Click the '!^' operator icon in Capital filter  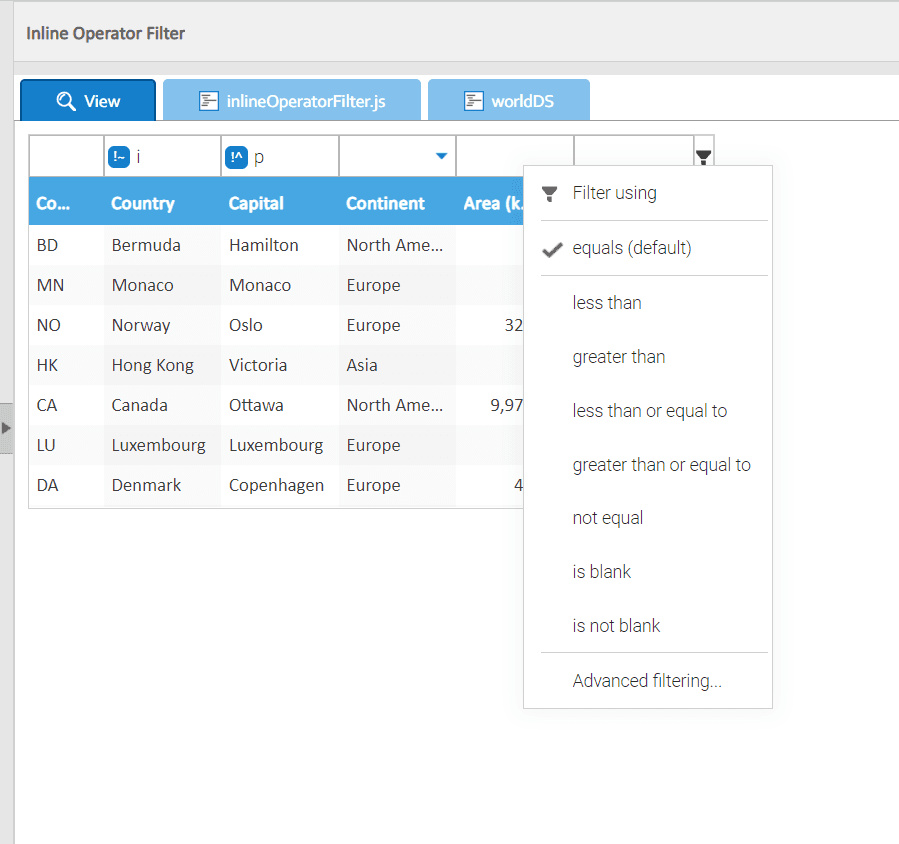click(x=236, y=157)
